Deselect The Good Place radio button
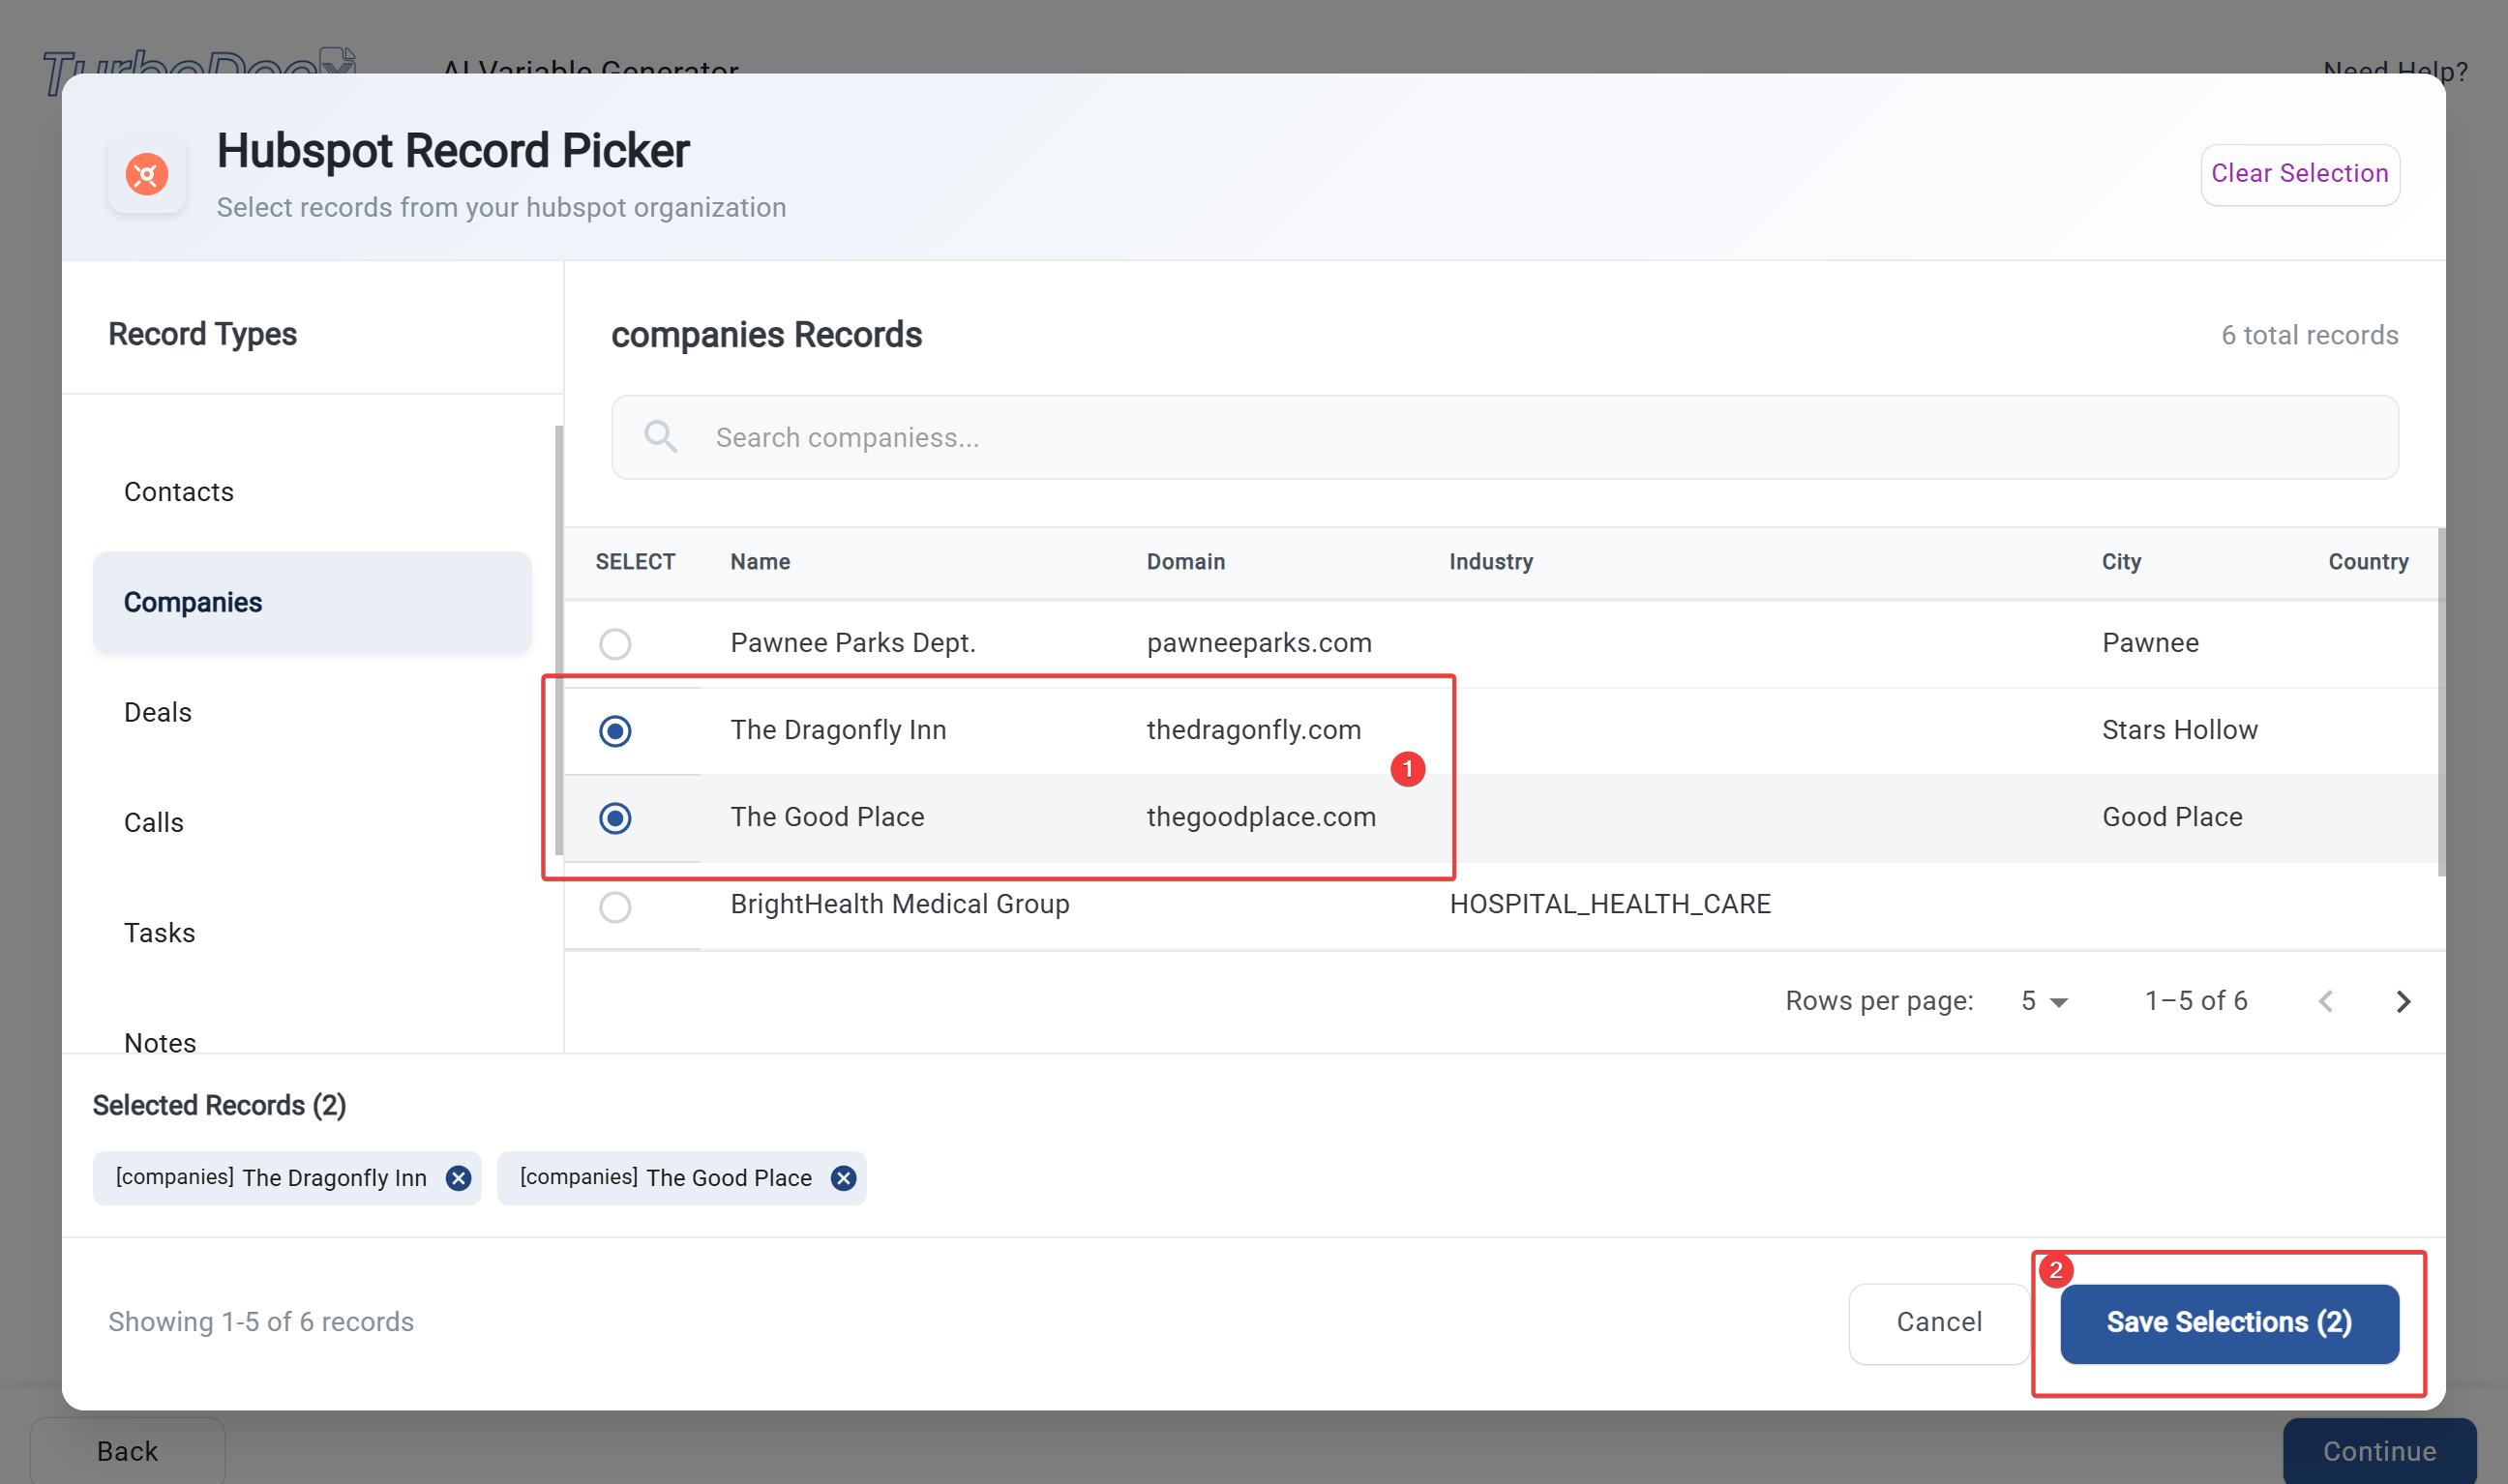 point(615,818)
